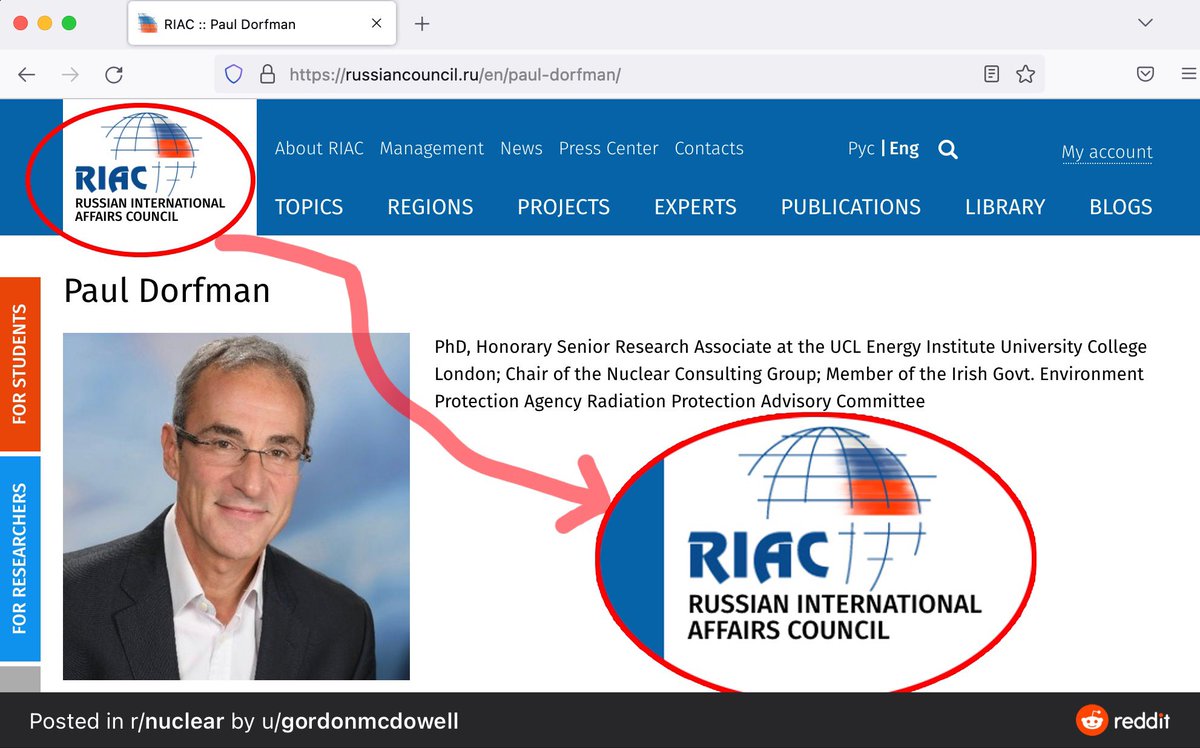Image resolution: width=1200 pixels, height=748 pixels.
Task: Select the RIAC :: Paul Dorfman tab
Action: click(262, 24)
